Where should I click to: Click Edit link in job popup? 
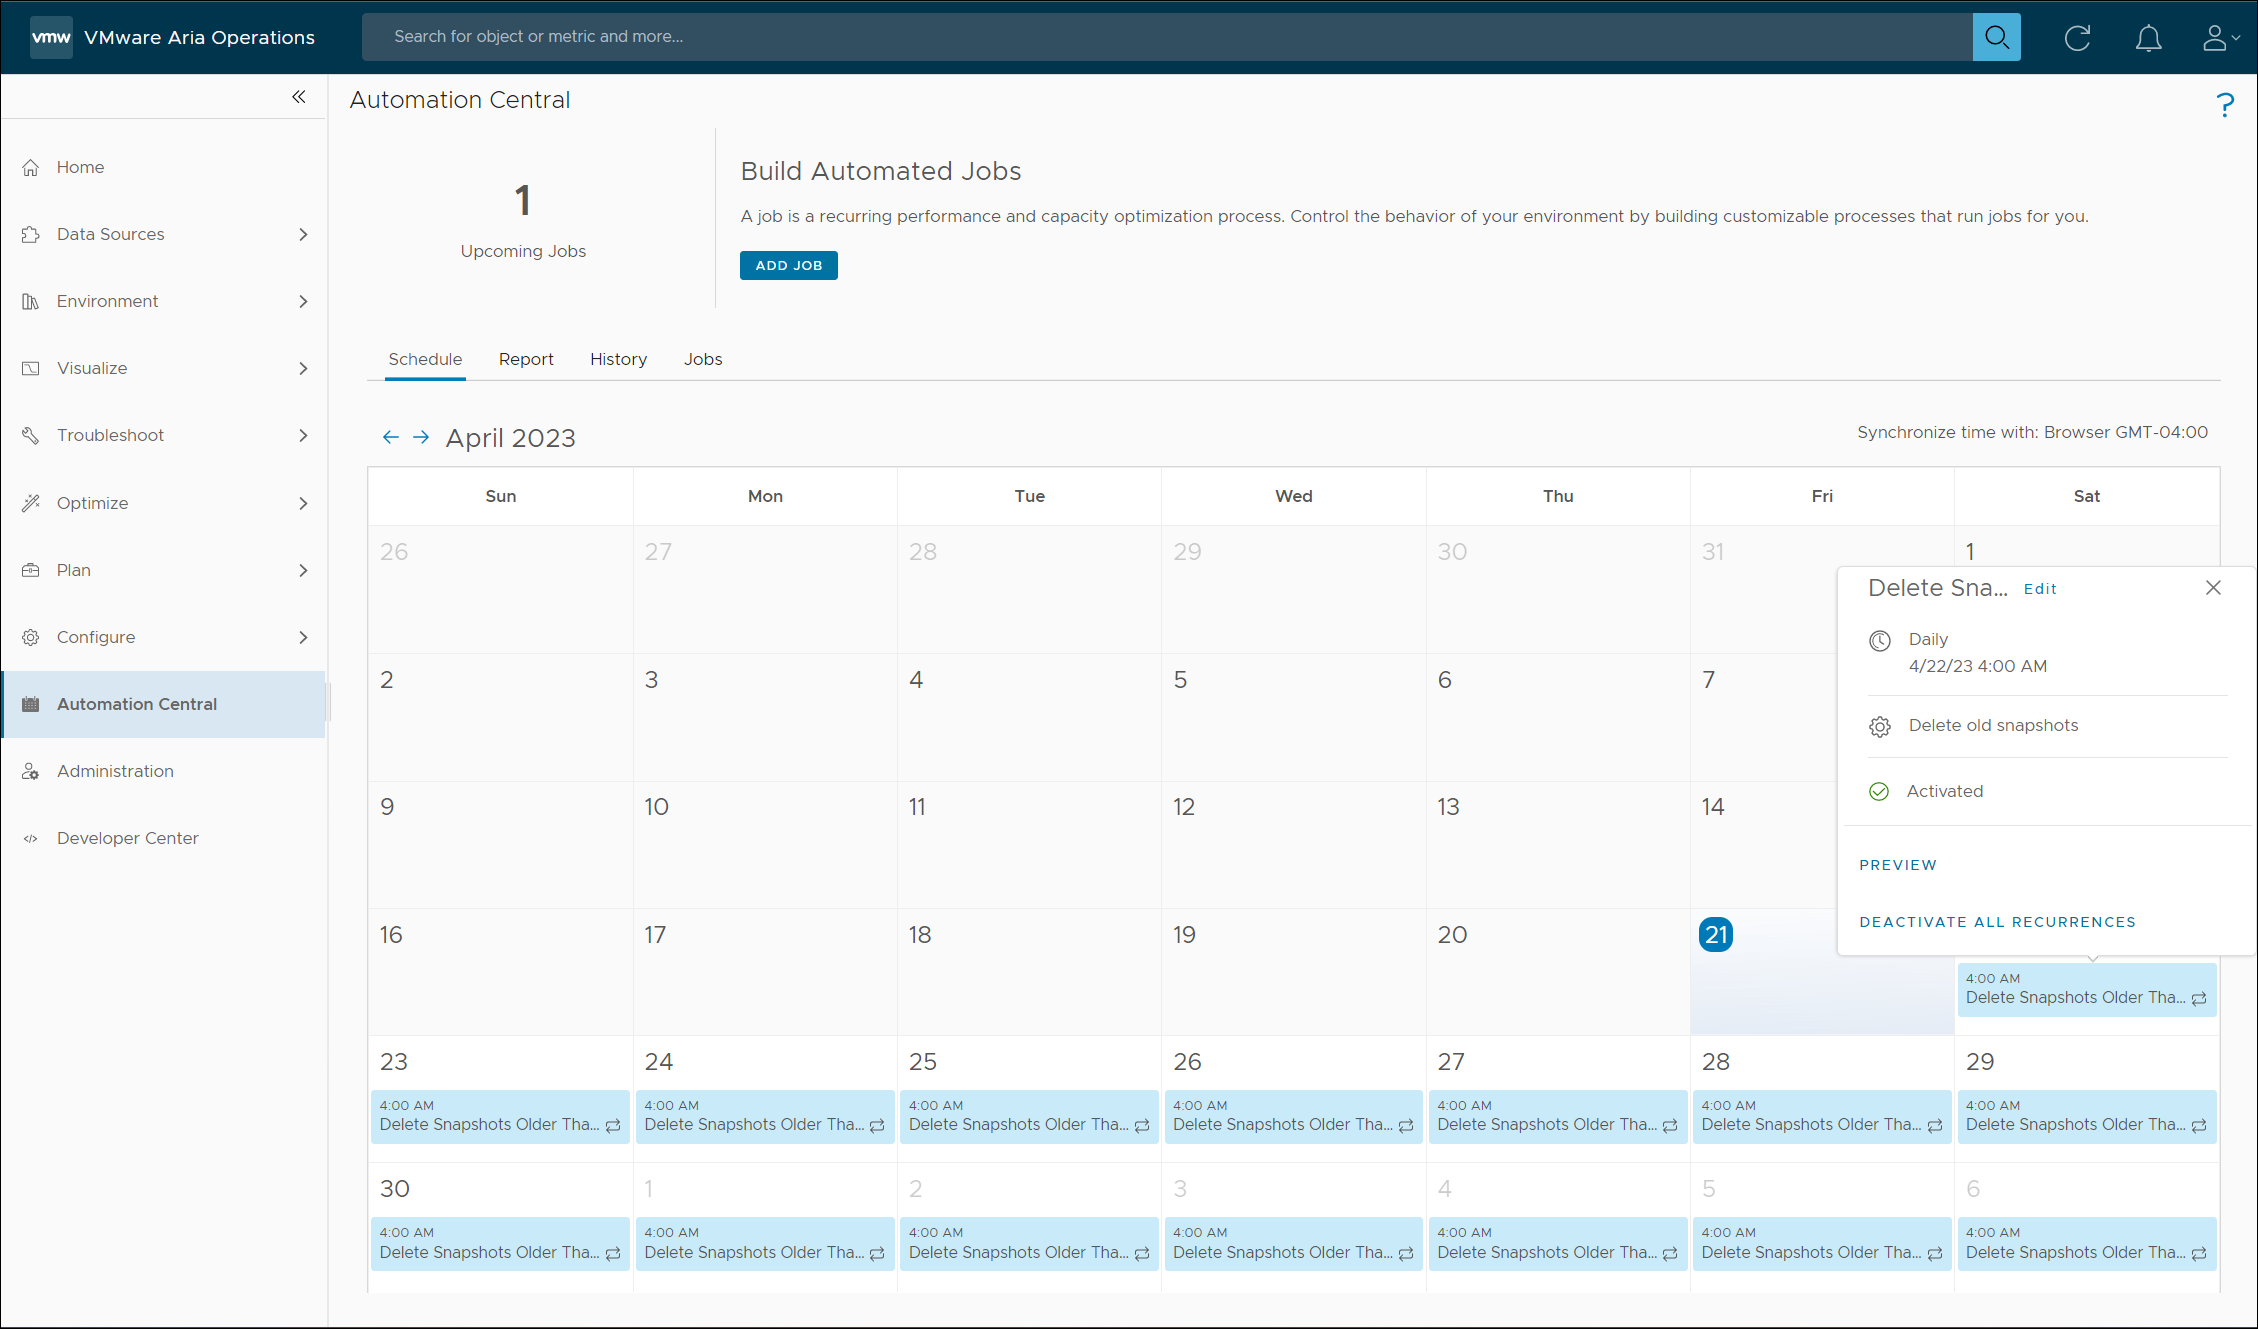[2039, 589]
